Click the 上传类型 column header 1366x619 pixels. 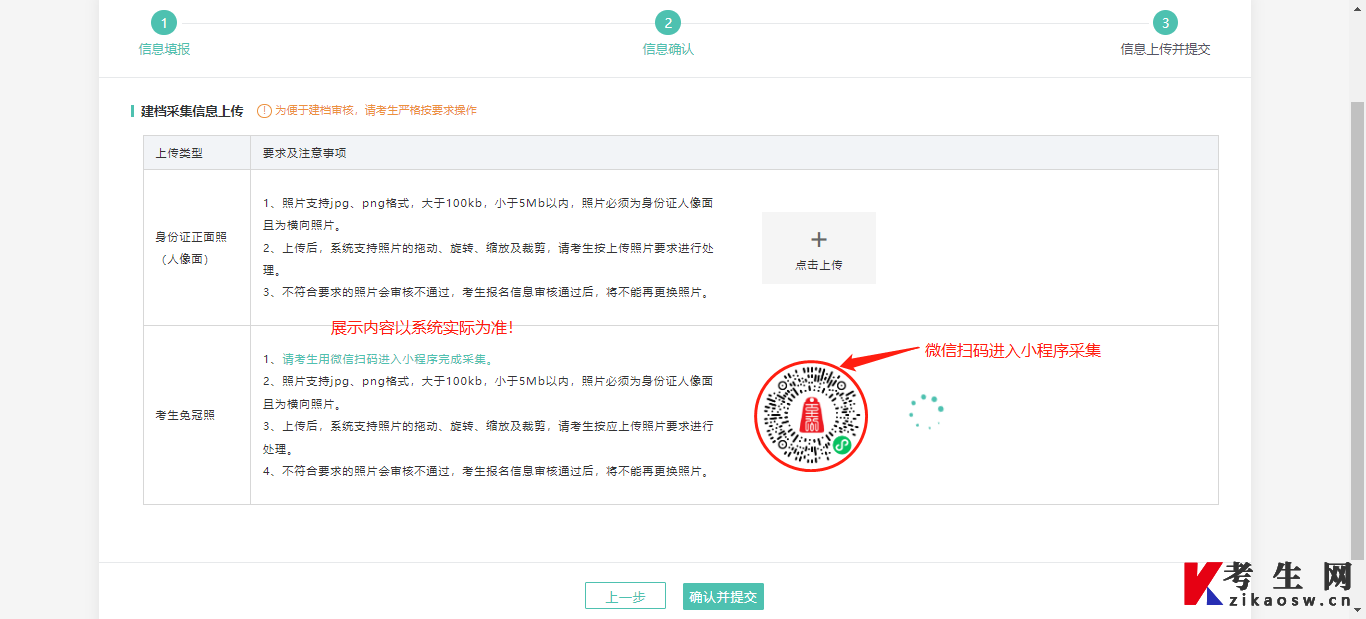point(179,153)
